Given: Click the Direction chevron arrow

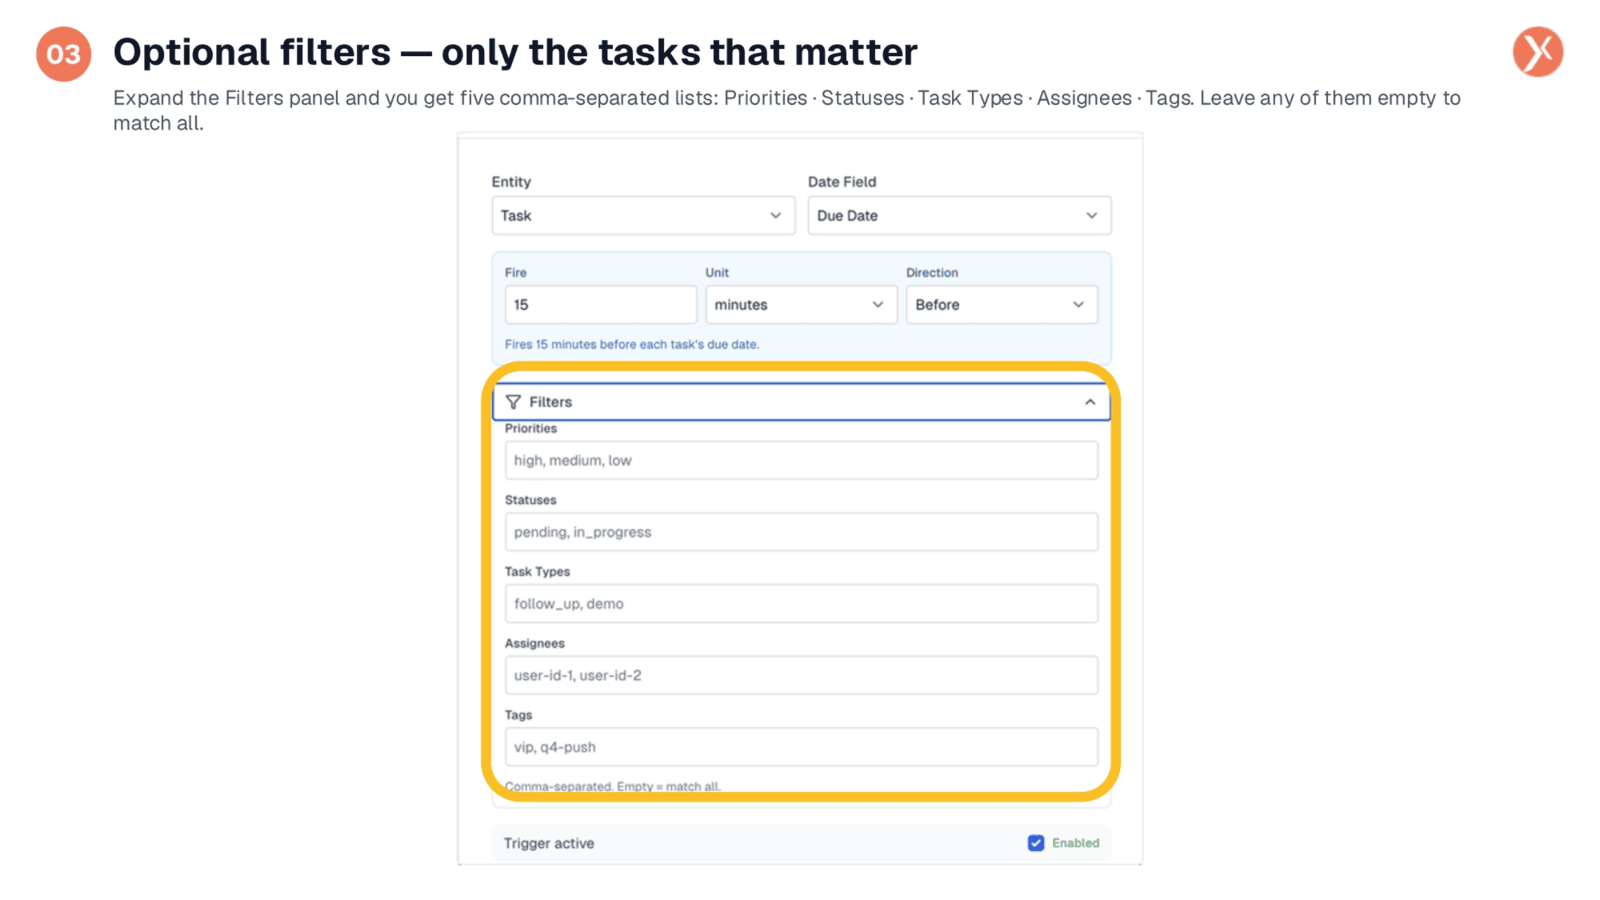Looking at the screenshot, I should click(x=1078, y=304).
